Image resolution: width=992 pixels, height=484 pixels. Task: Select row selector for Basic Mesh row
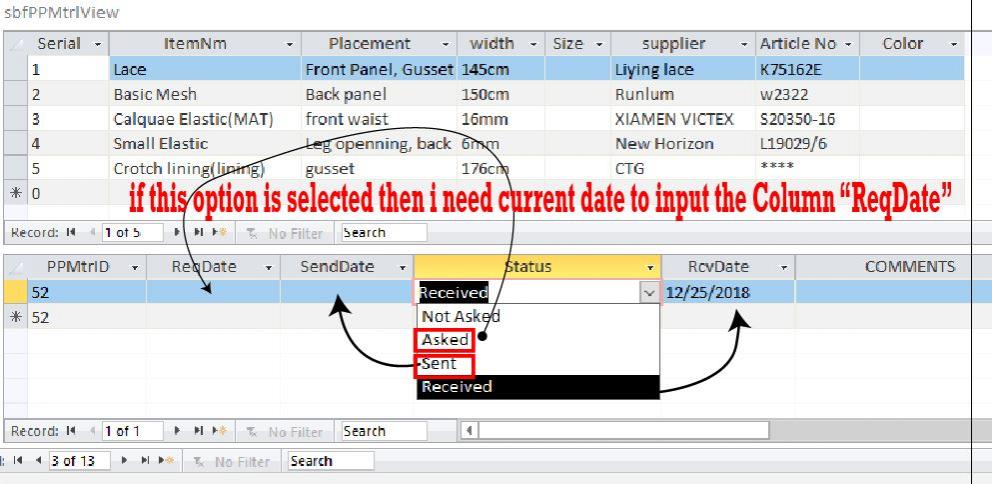pyautogui.click(x=16, y=94)
